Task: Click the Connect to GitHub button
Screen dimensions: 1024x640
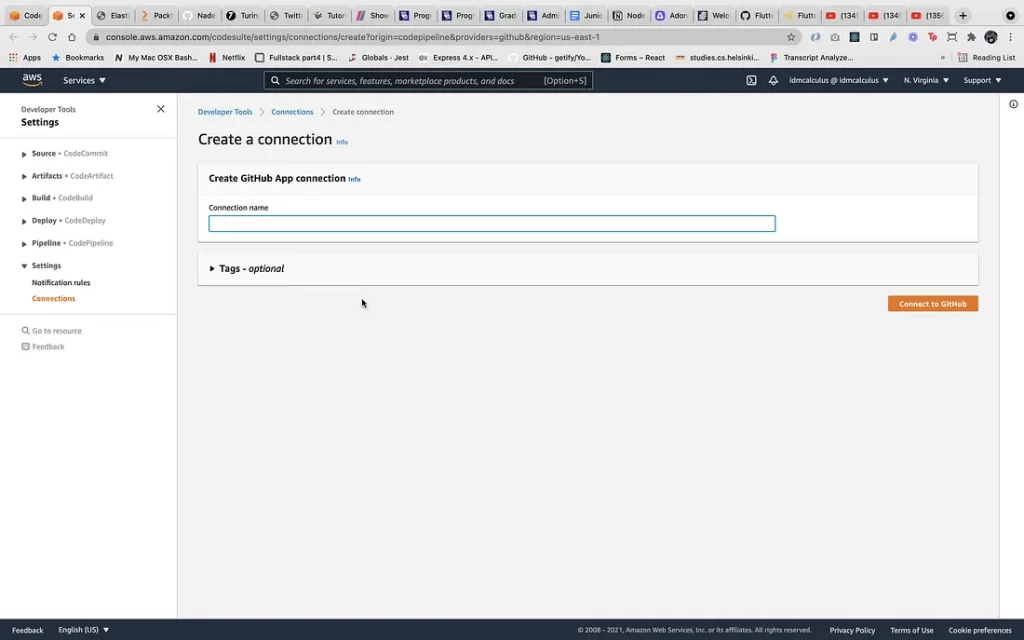Action: click(x=932, y=304)
